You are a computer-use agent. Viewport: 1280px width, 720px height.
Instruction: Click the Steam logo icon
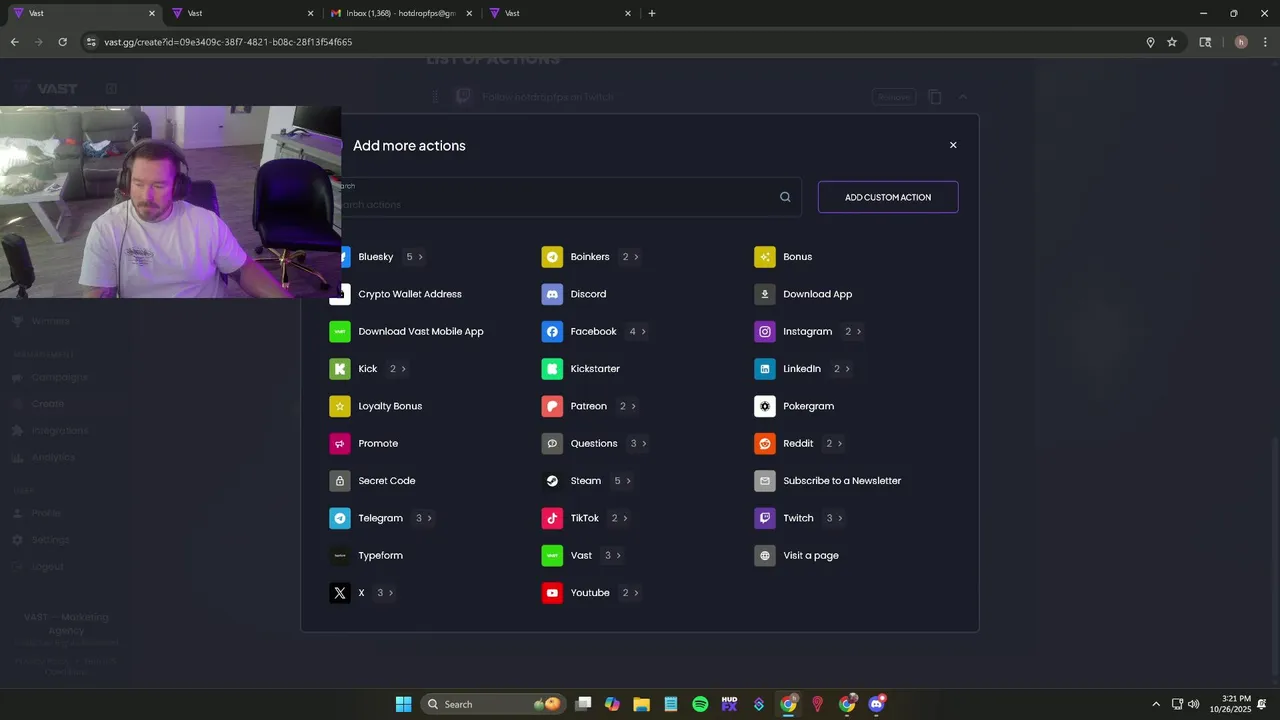point(552,481)
